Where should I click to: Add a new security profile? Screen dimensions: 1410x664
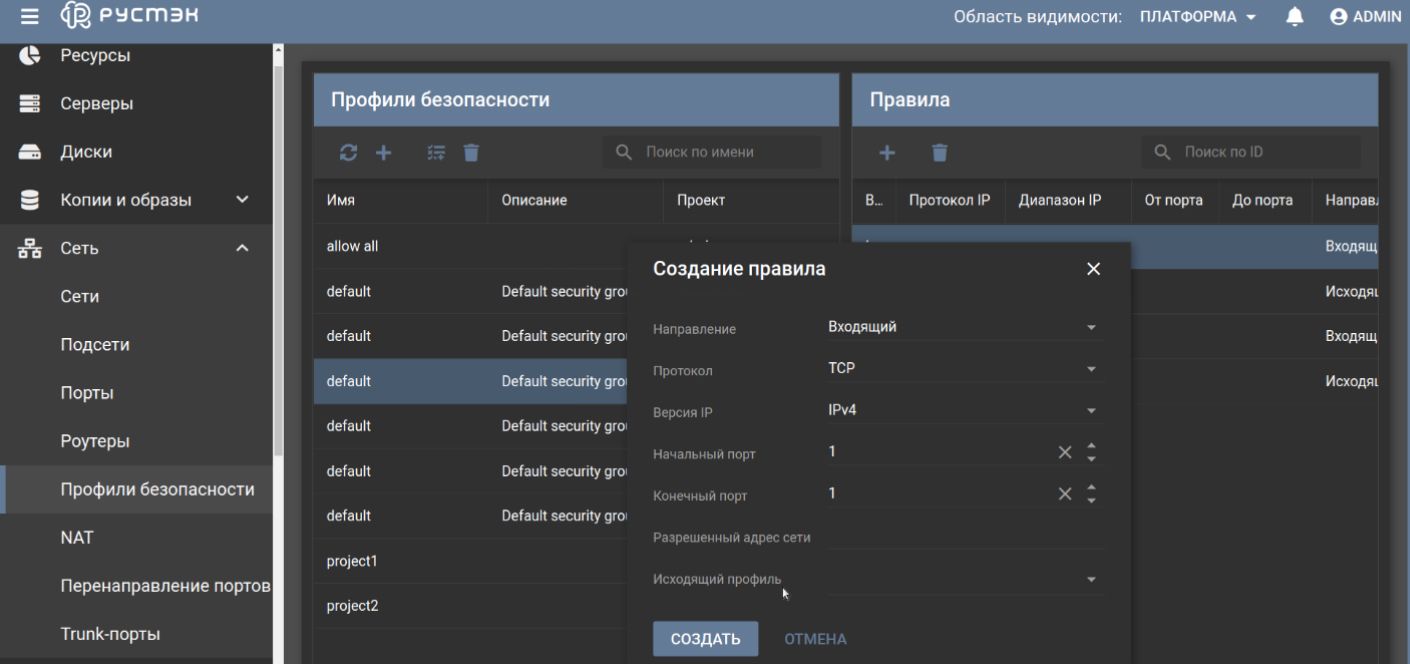(x=383, y=152)
